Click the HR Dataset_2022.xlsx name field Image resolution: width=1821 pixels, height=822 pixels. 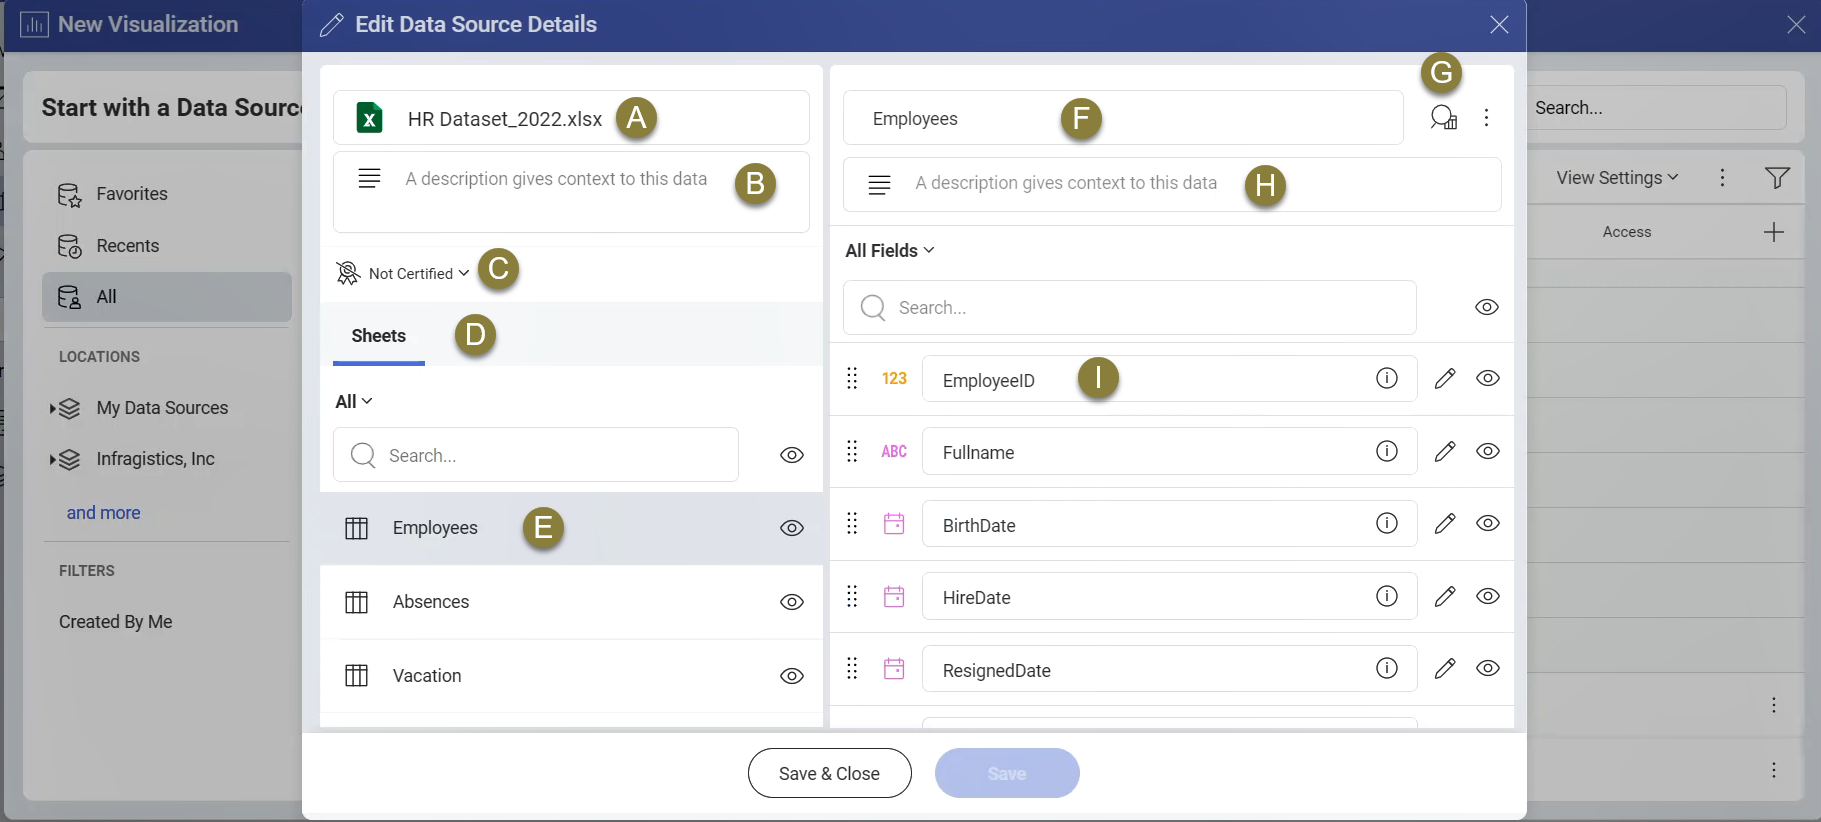(571, 118)
